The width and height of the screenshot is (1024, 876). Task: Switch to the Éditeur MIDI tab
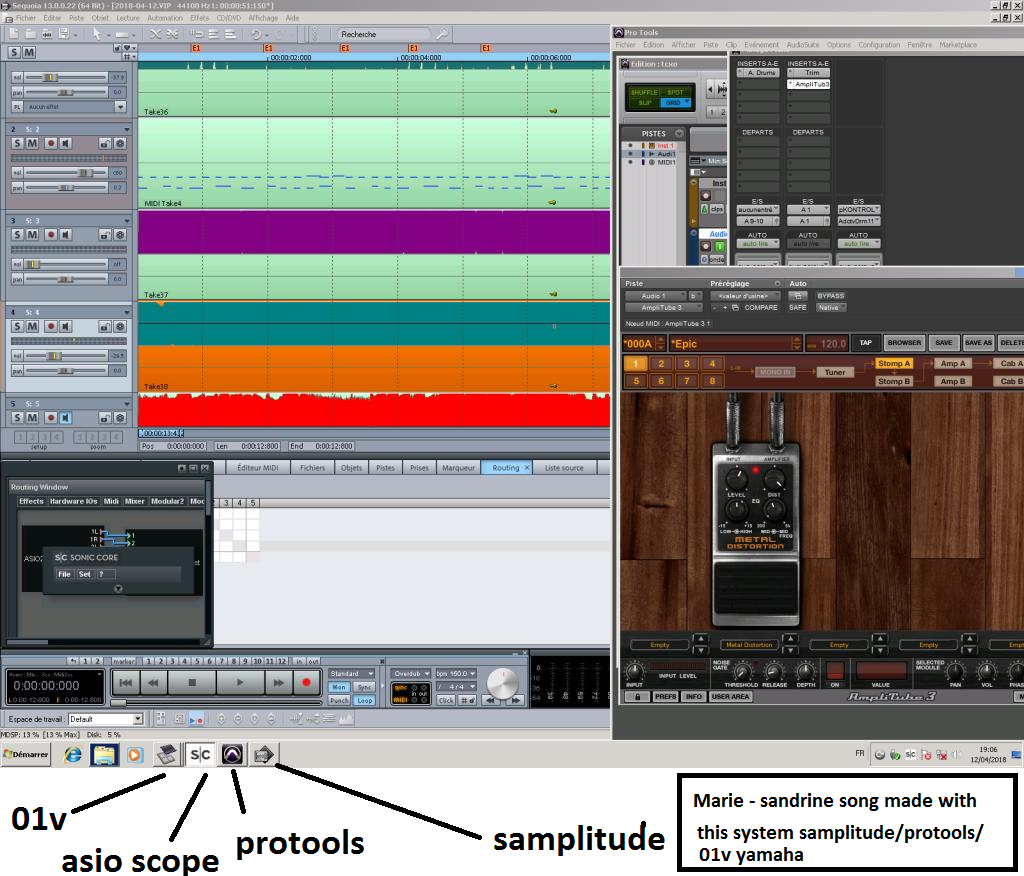(257, 468)
